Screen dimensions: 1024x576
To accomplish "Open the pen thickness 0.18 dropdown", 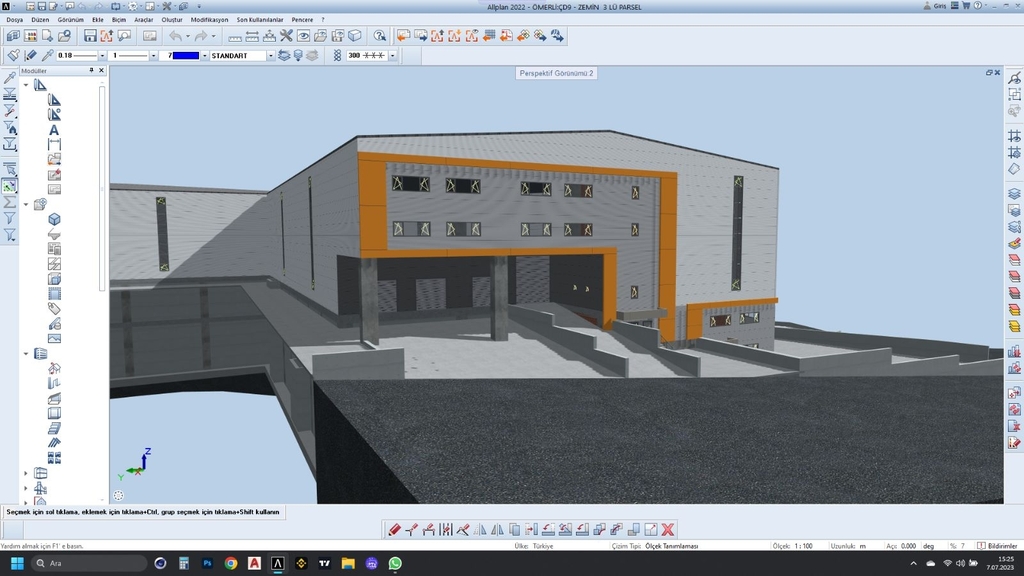I will [103, 55].
